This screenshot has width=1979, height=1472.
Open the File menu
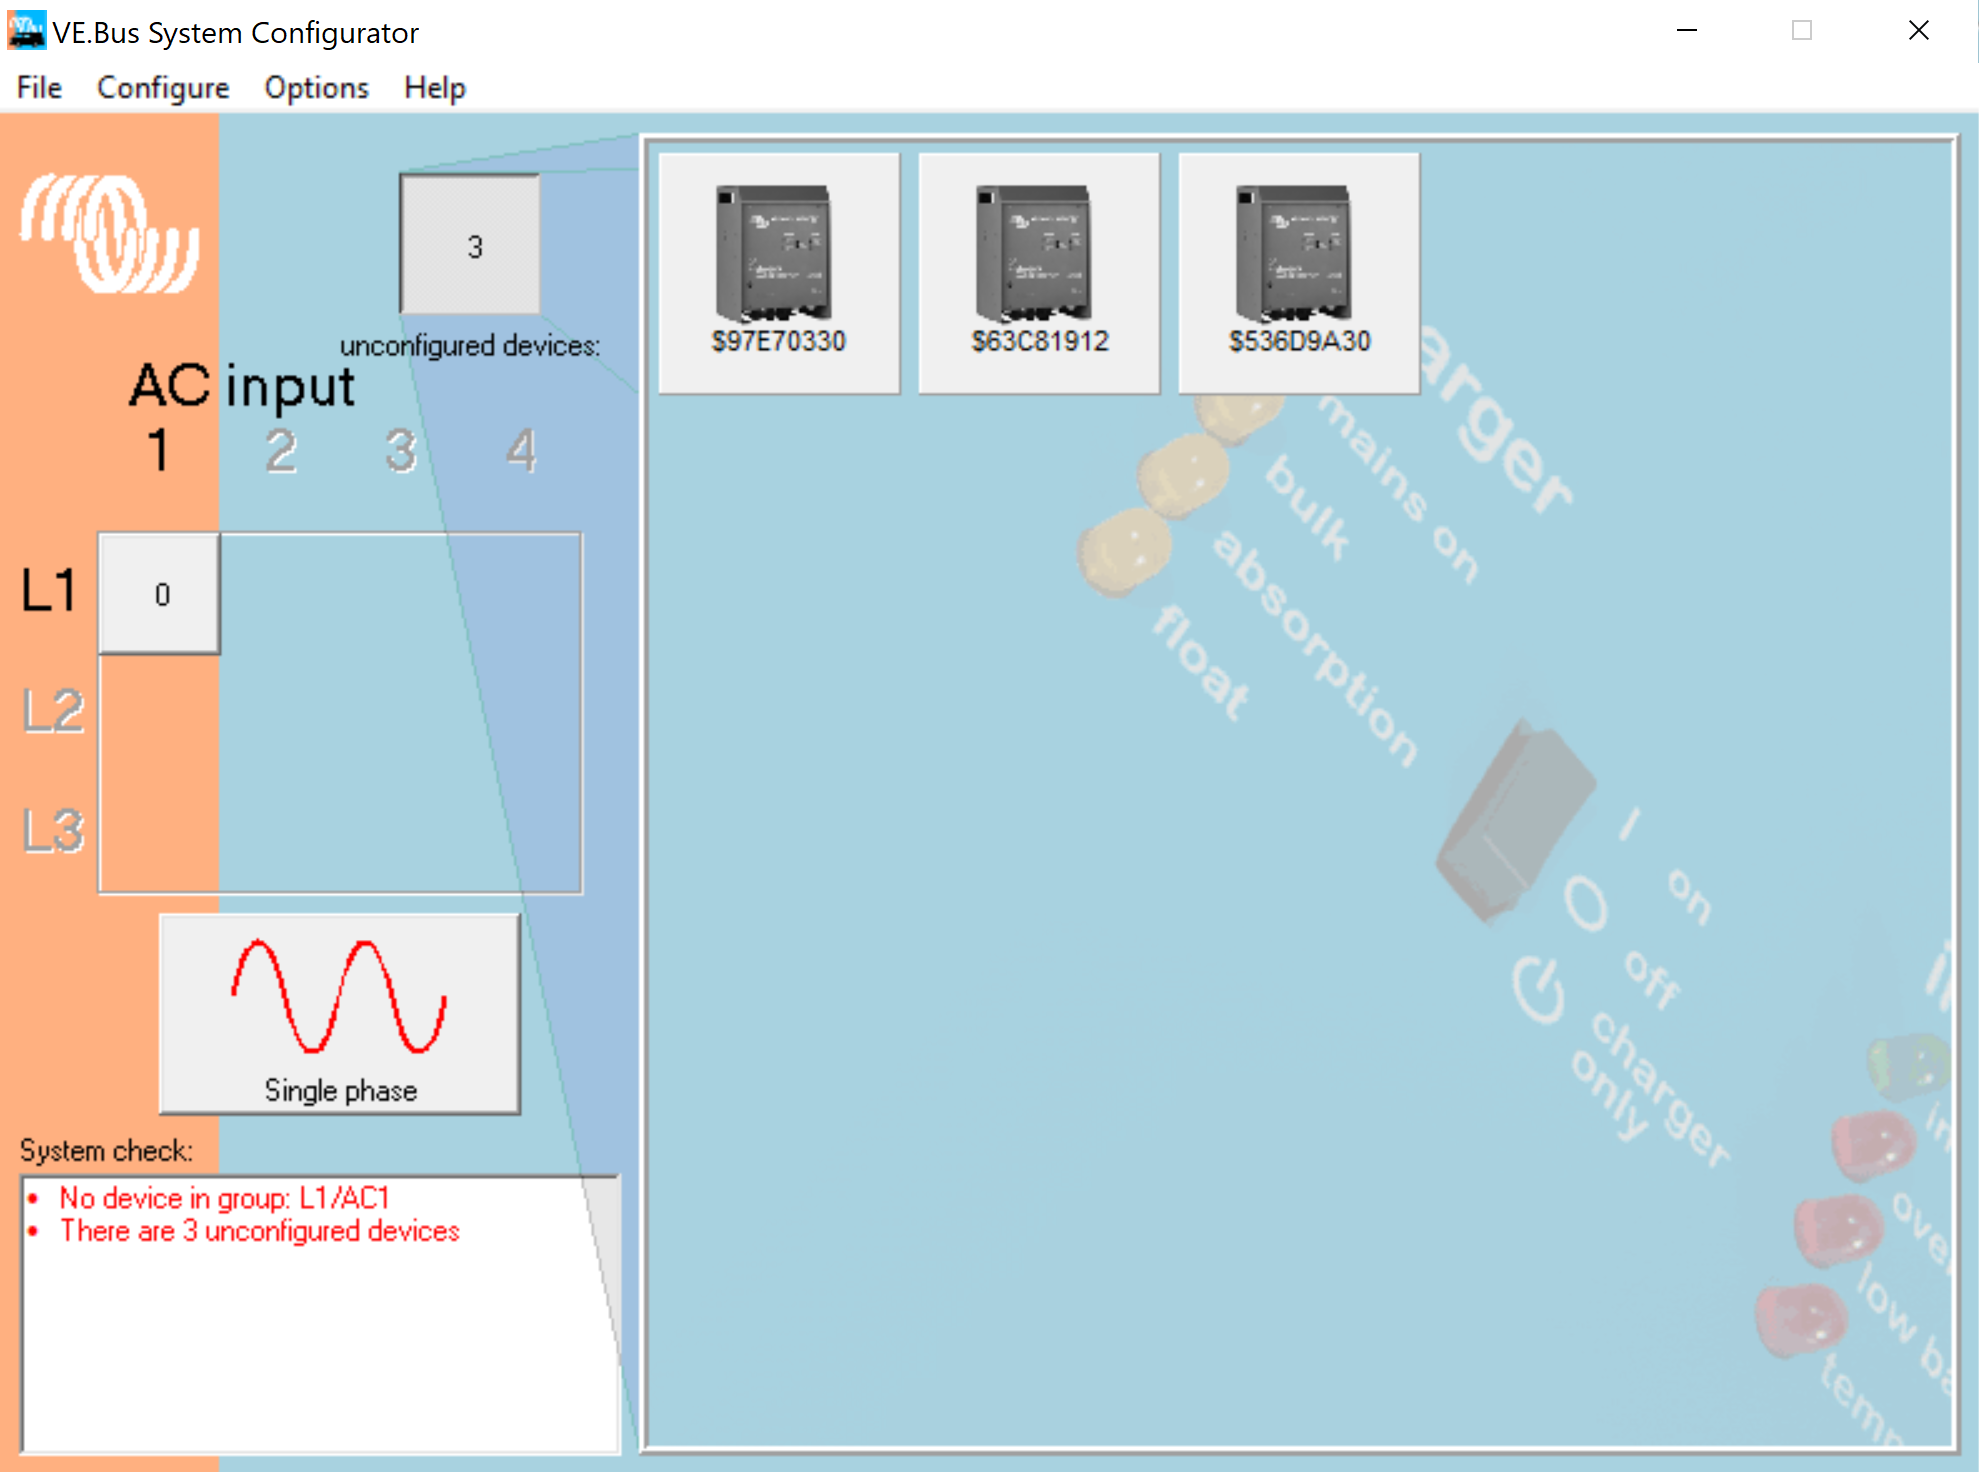[39, 88]
